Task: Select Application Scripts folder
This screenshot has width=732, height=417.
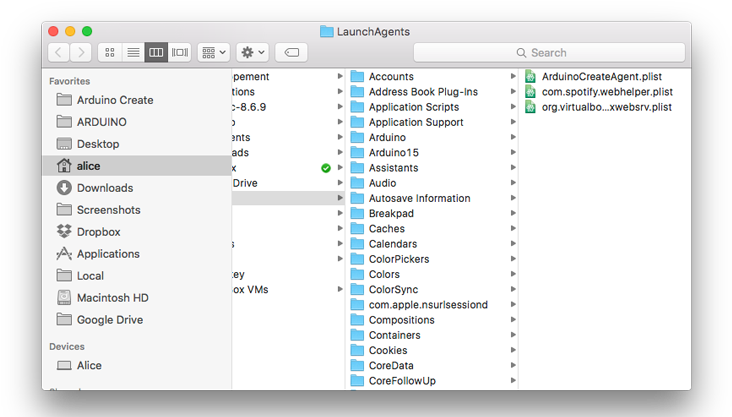Action: 432,107
